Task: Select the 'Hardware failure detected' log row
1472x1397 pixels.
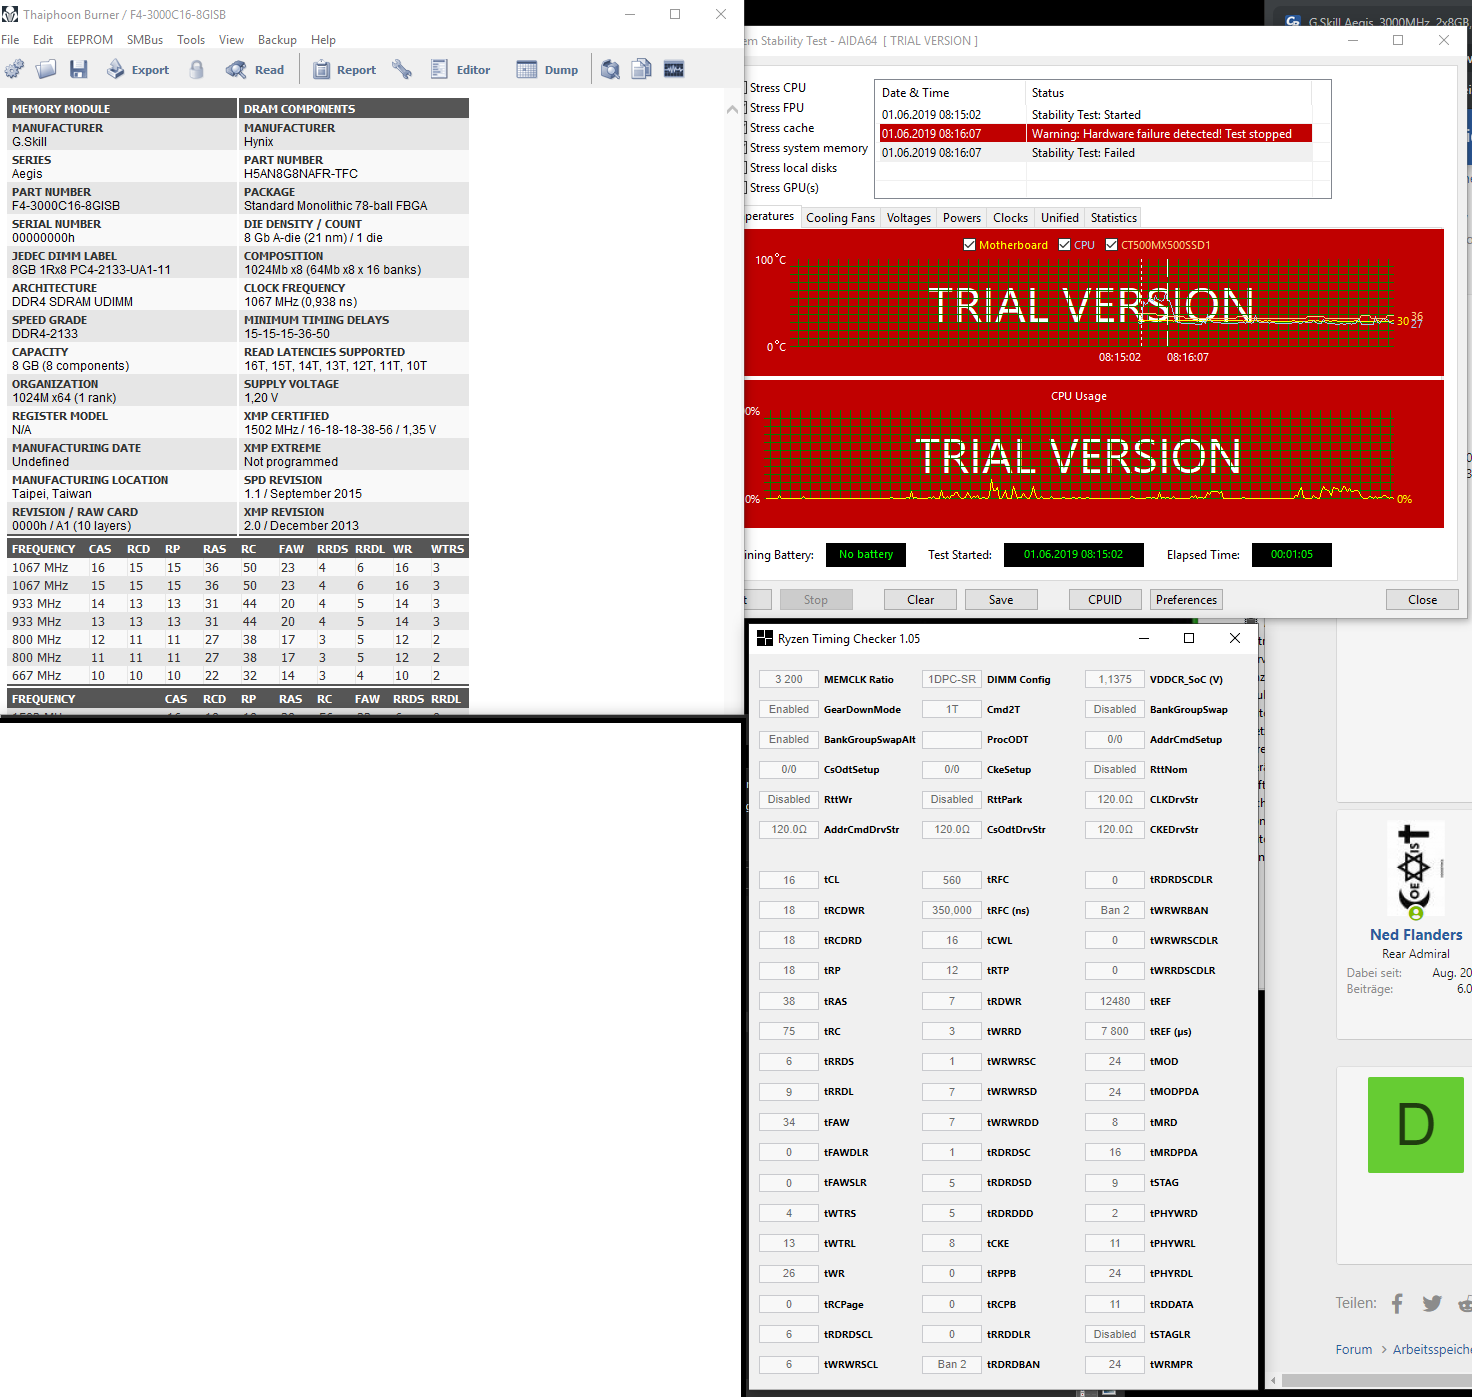Action: point(1095,134)
